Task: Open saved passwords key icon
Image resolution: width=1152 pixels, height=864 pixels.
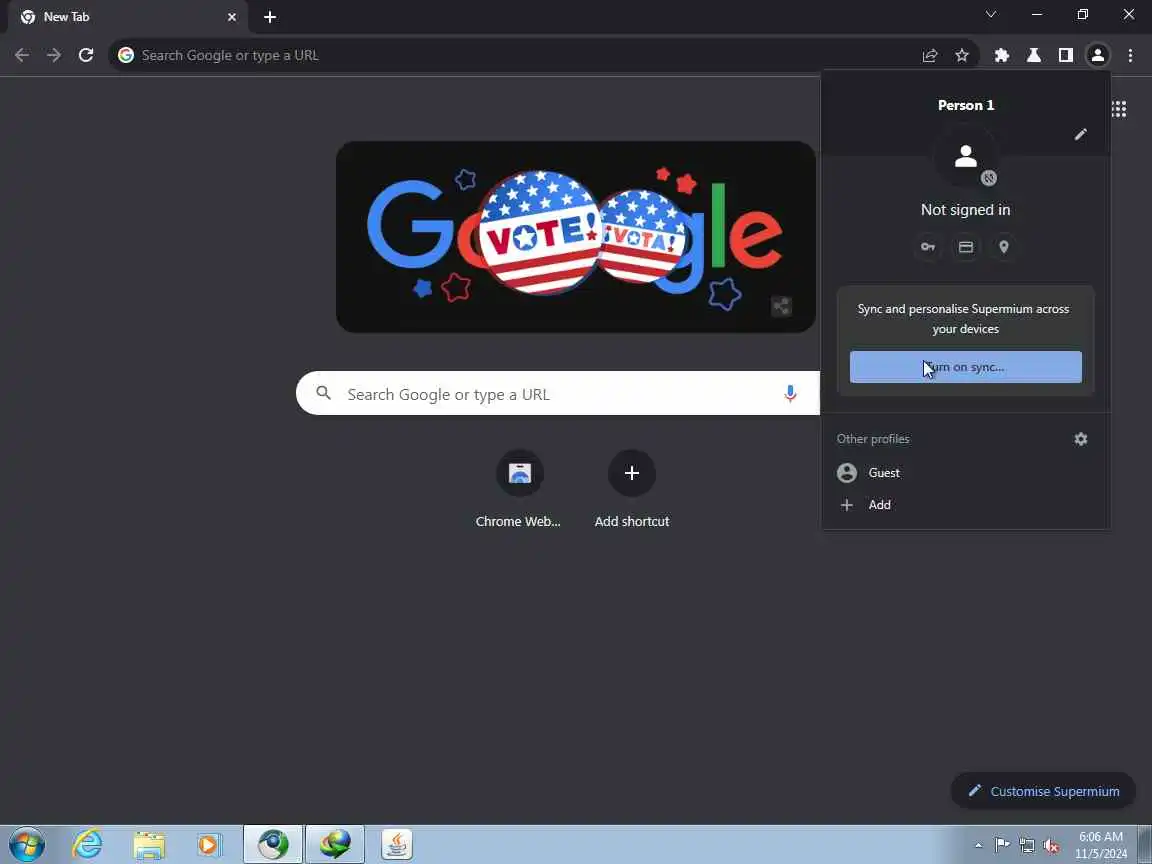Action: (928, 247)
